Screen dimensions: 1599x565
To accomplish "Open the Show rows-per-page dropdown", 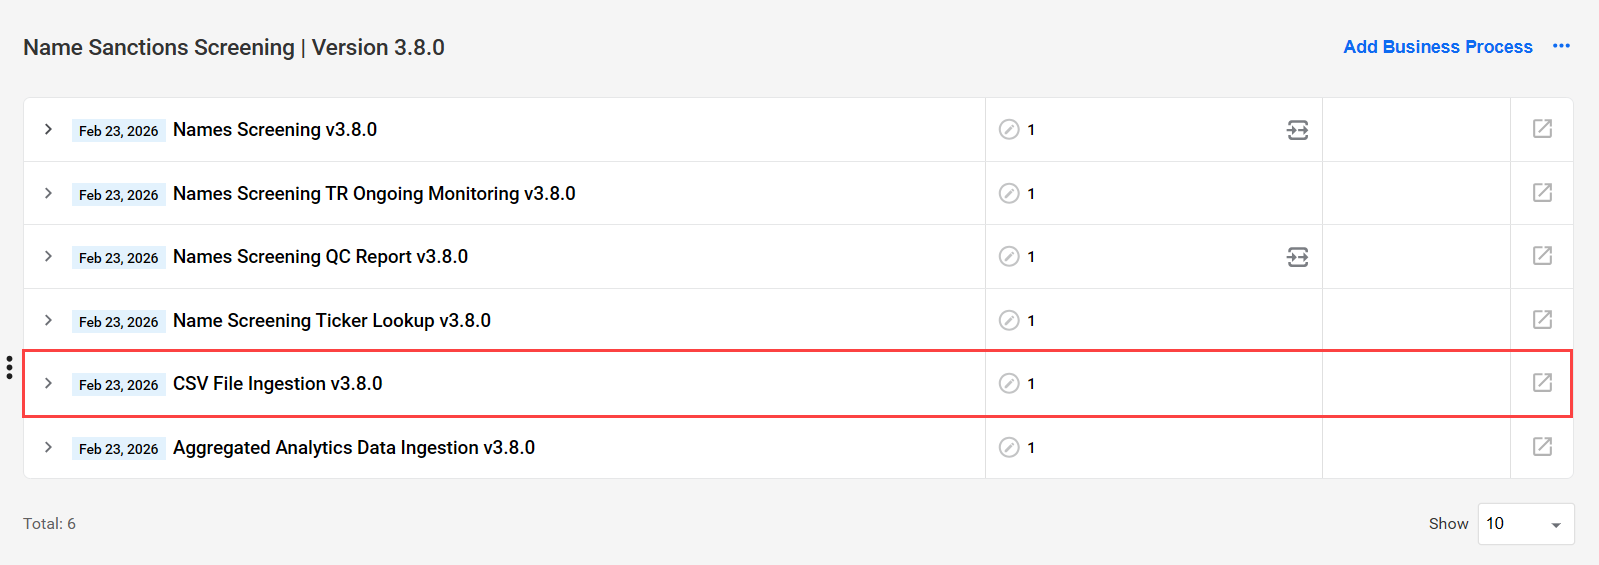I will [x=1526, y=524].
